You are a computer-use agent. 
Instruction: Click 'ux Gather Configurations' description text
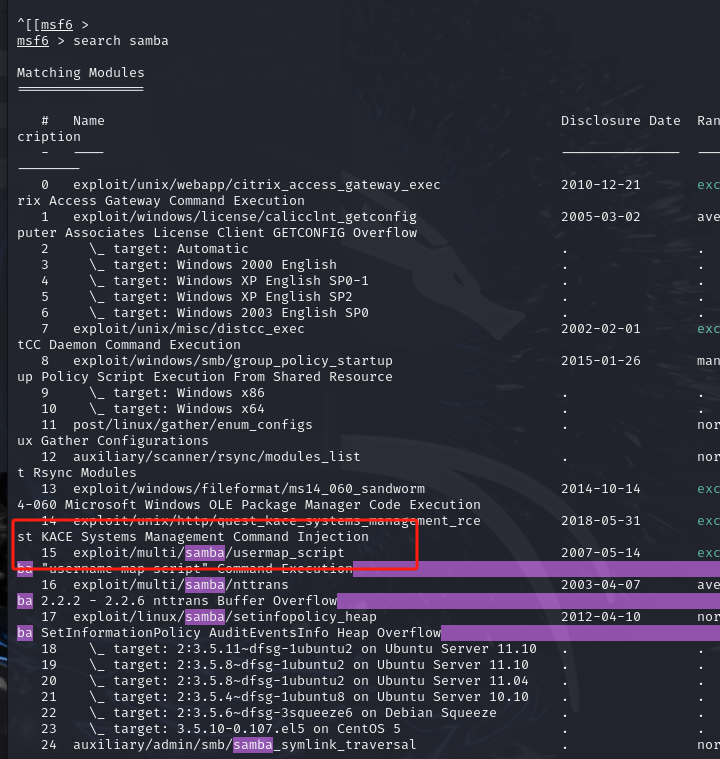(113, 440)
